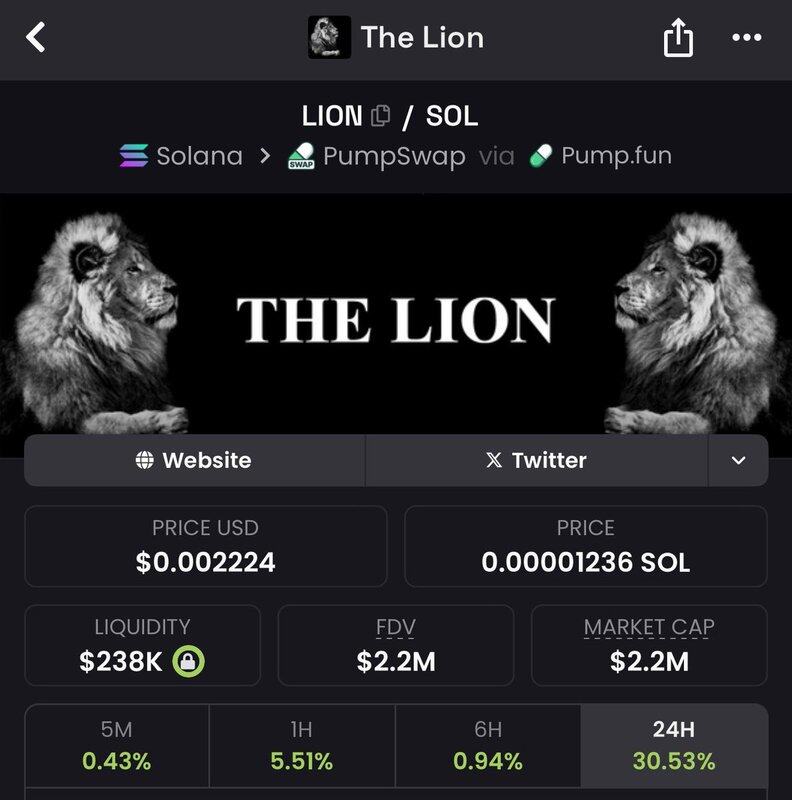Screen dimensions: 792x800
Task: Tap the Solana chain logo
Action: tap(133, 157)
